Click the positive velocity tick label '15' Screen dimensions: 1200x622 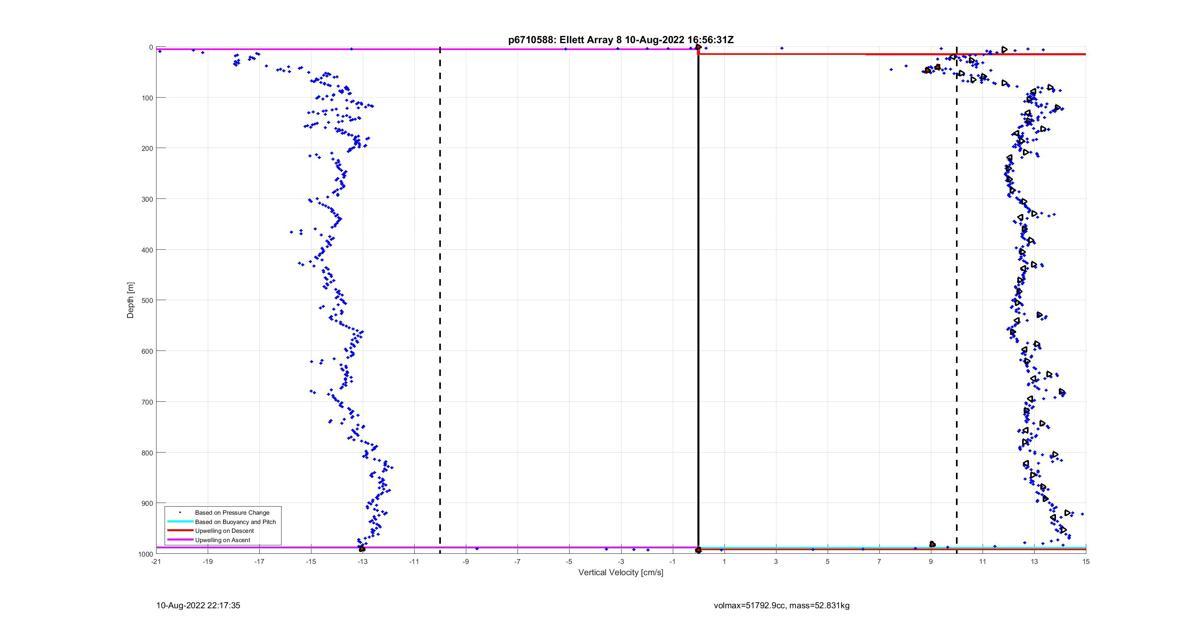click(1086, 562)
